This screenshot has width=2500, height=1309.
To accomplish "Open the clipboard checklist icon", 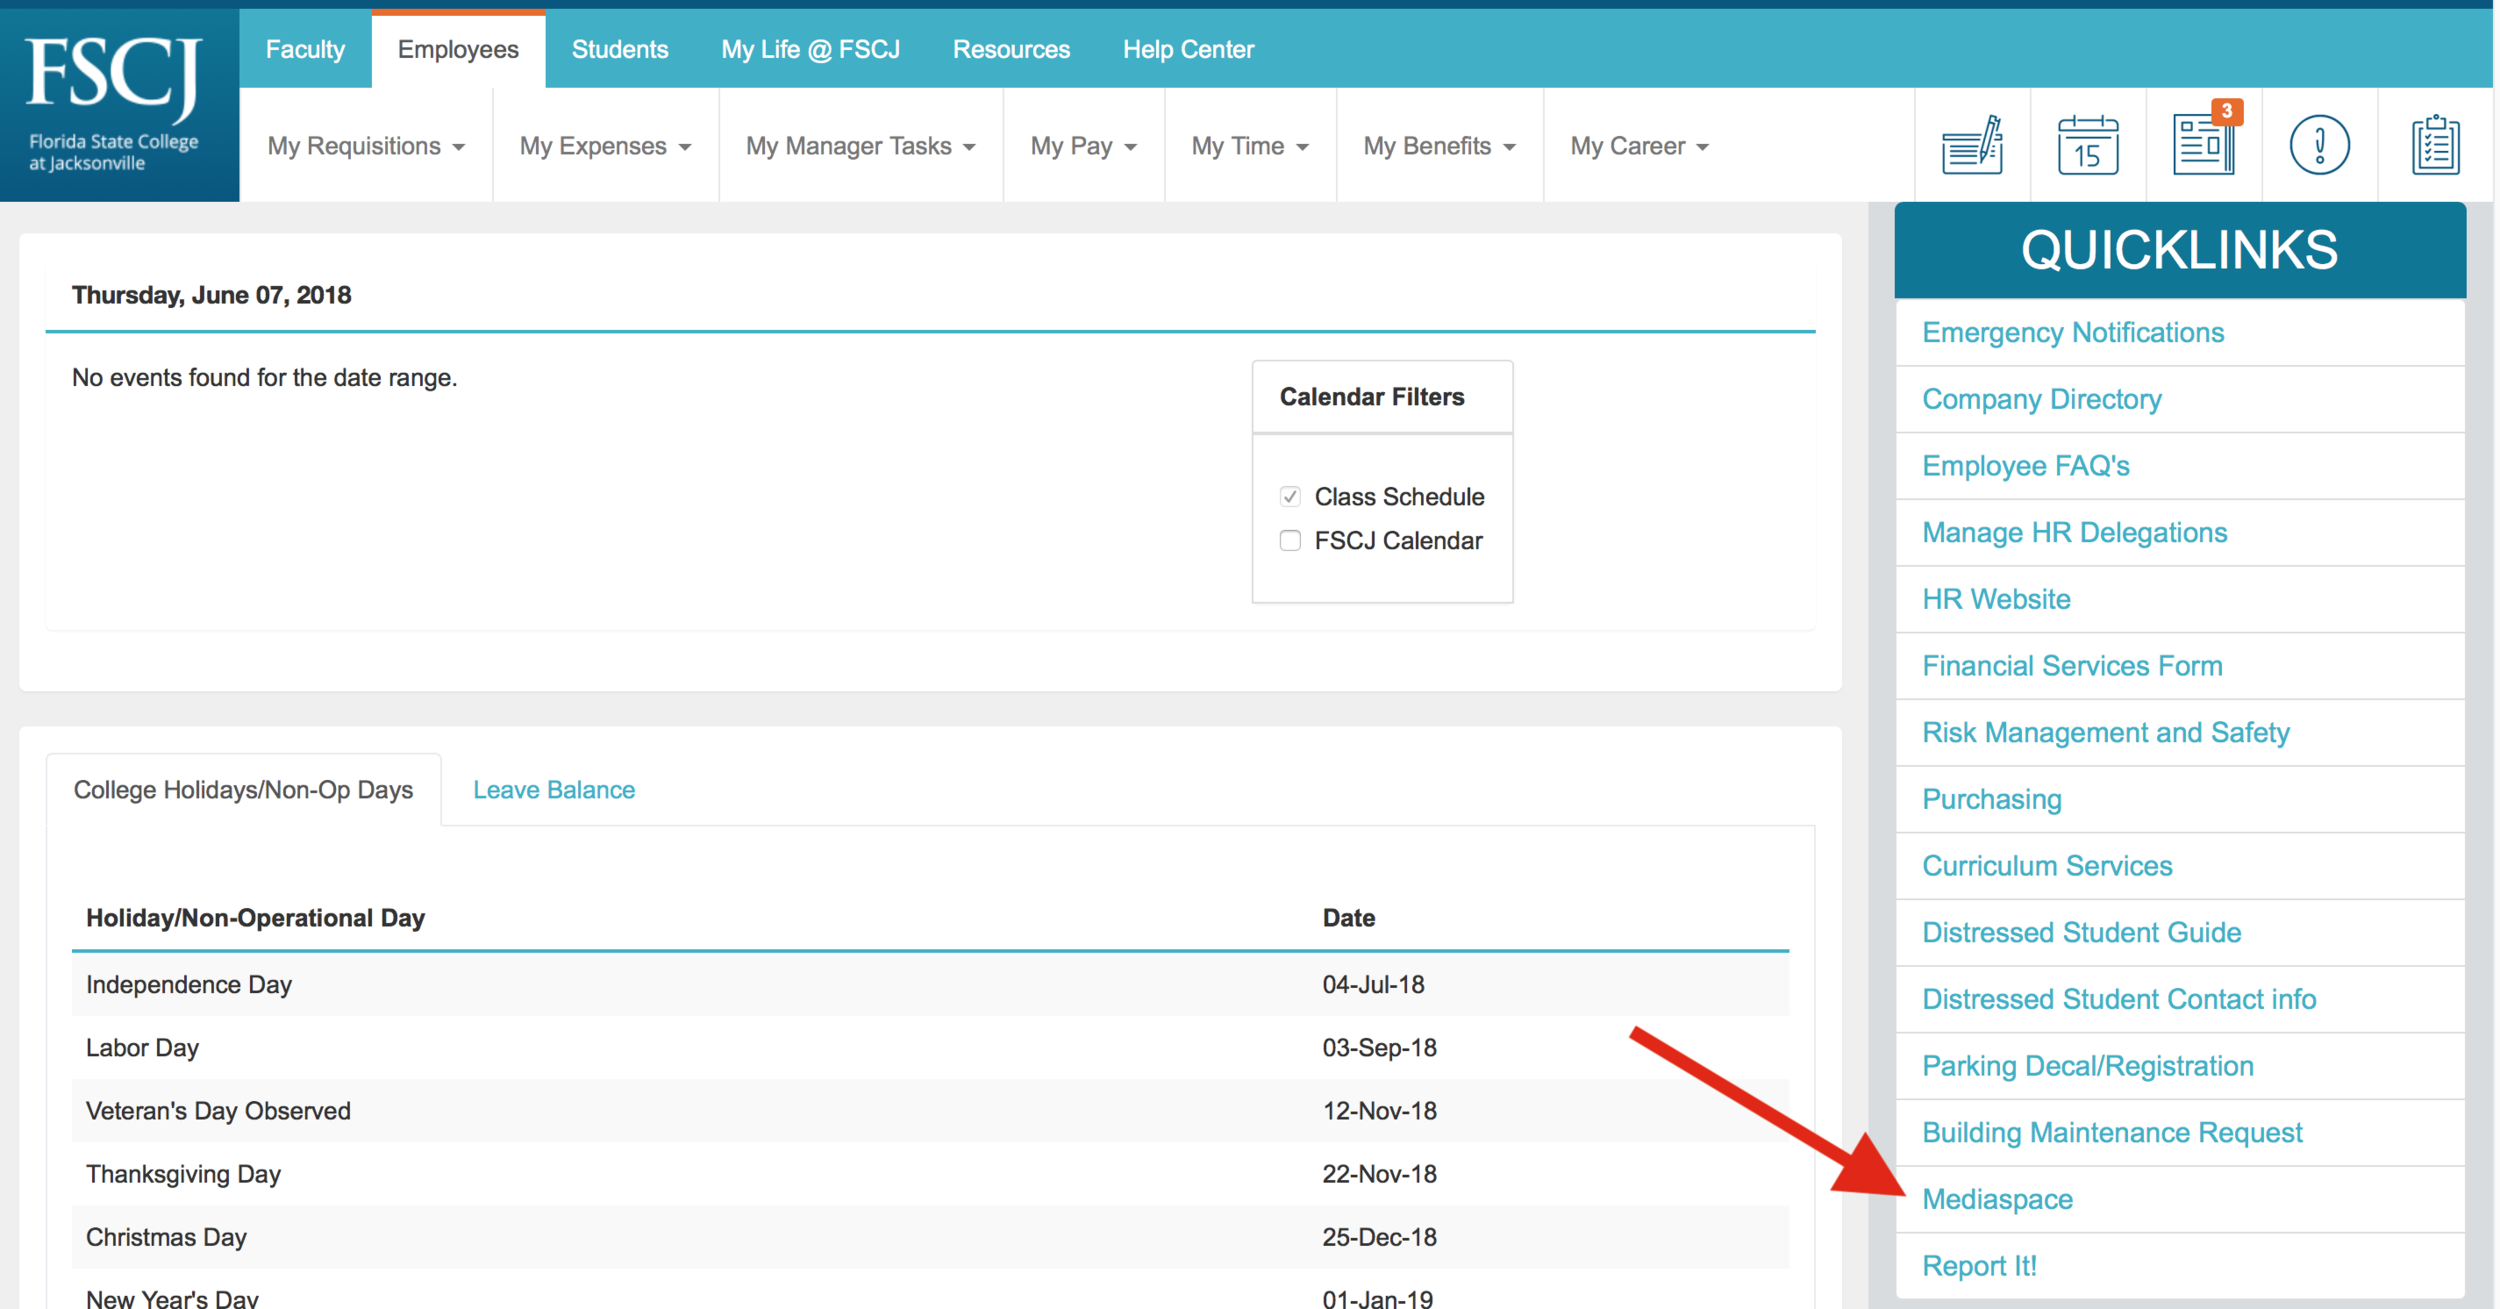I will tap(2435, 146).
